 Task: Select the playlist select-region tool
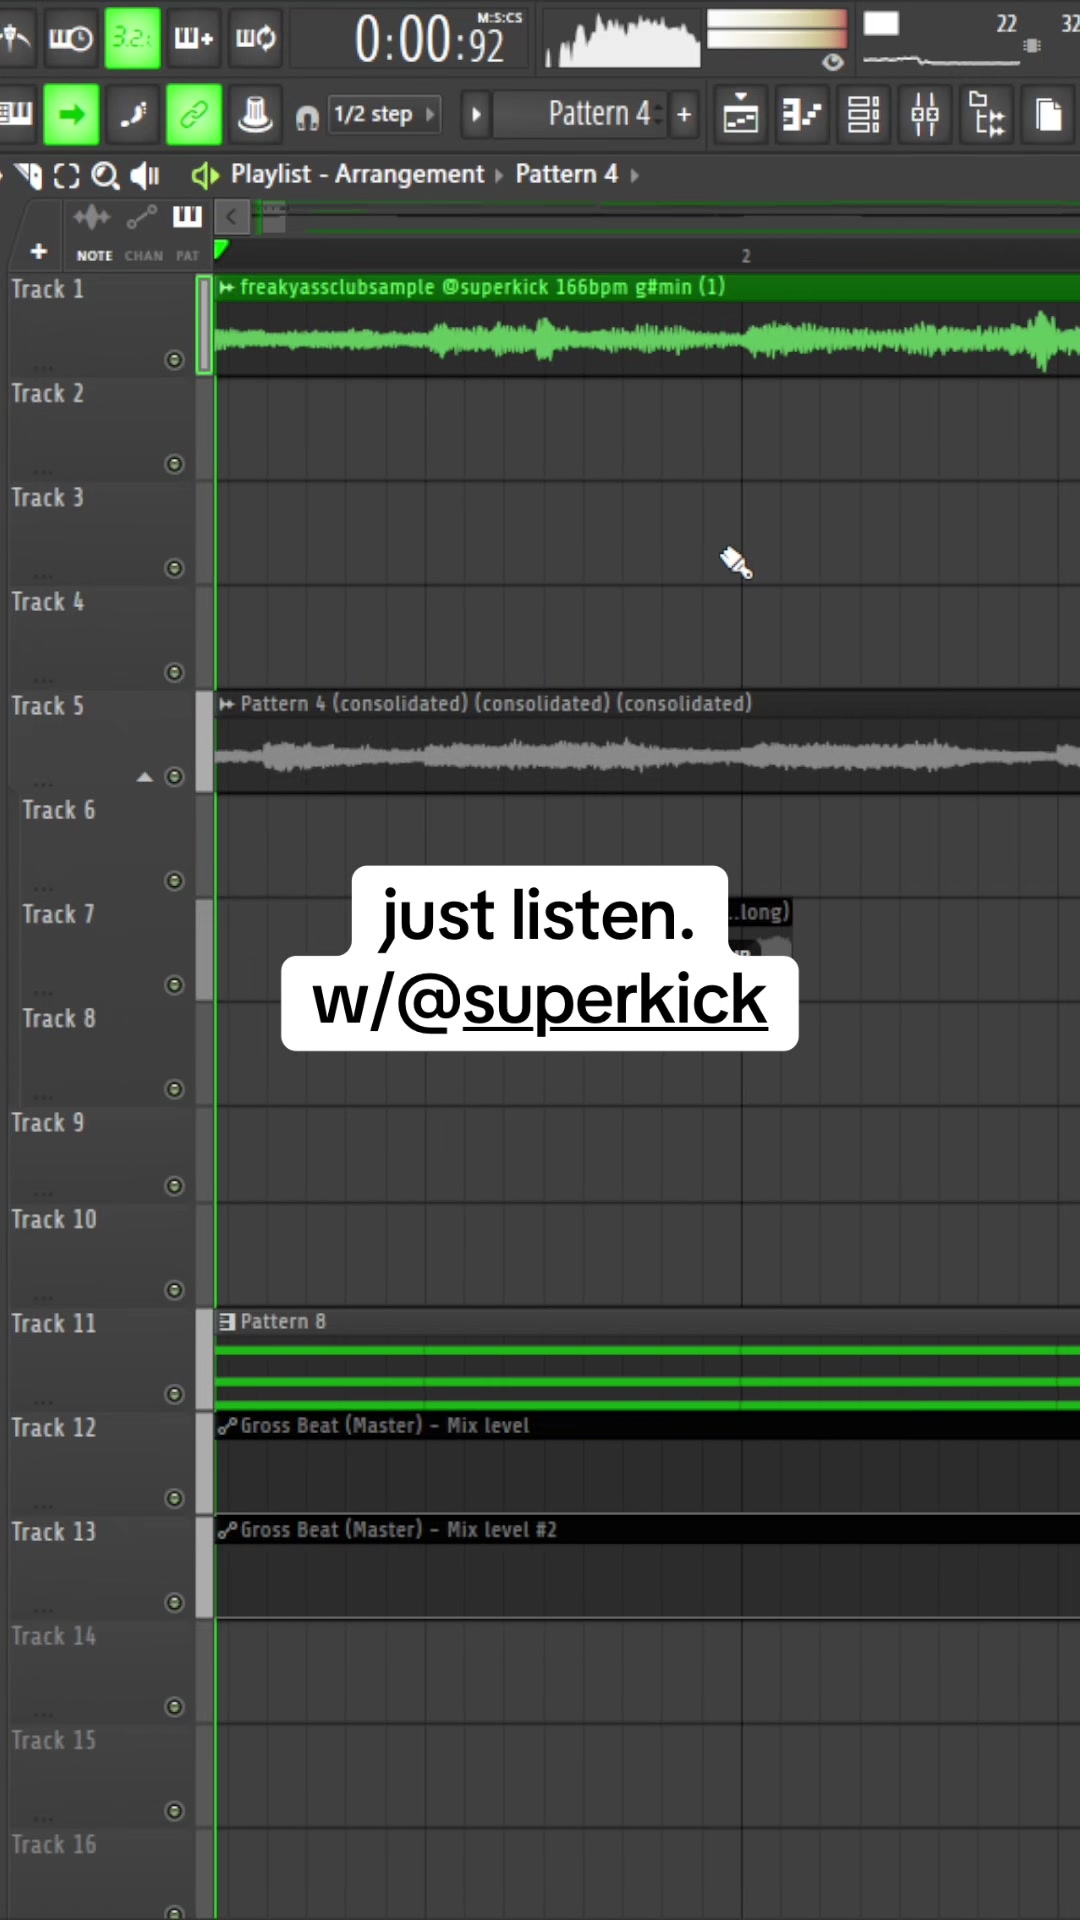click(x=66, y=176)
